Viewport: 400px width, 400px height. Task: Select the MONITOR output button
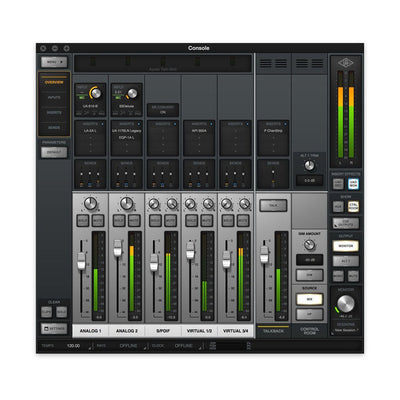point(346,246)
